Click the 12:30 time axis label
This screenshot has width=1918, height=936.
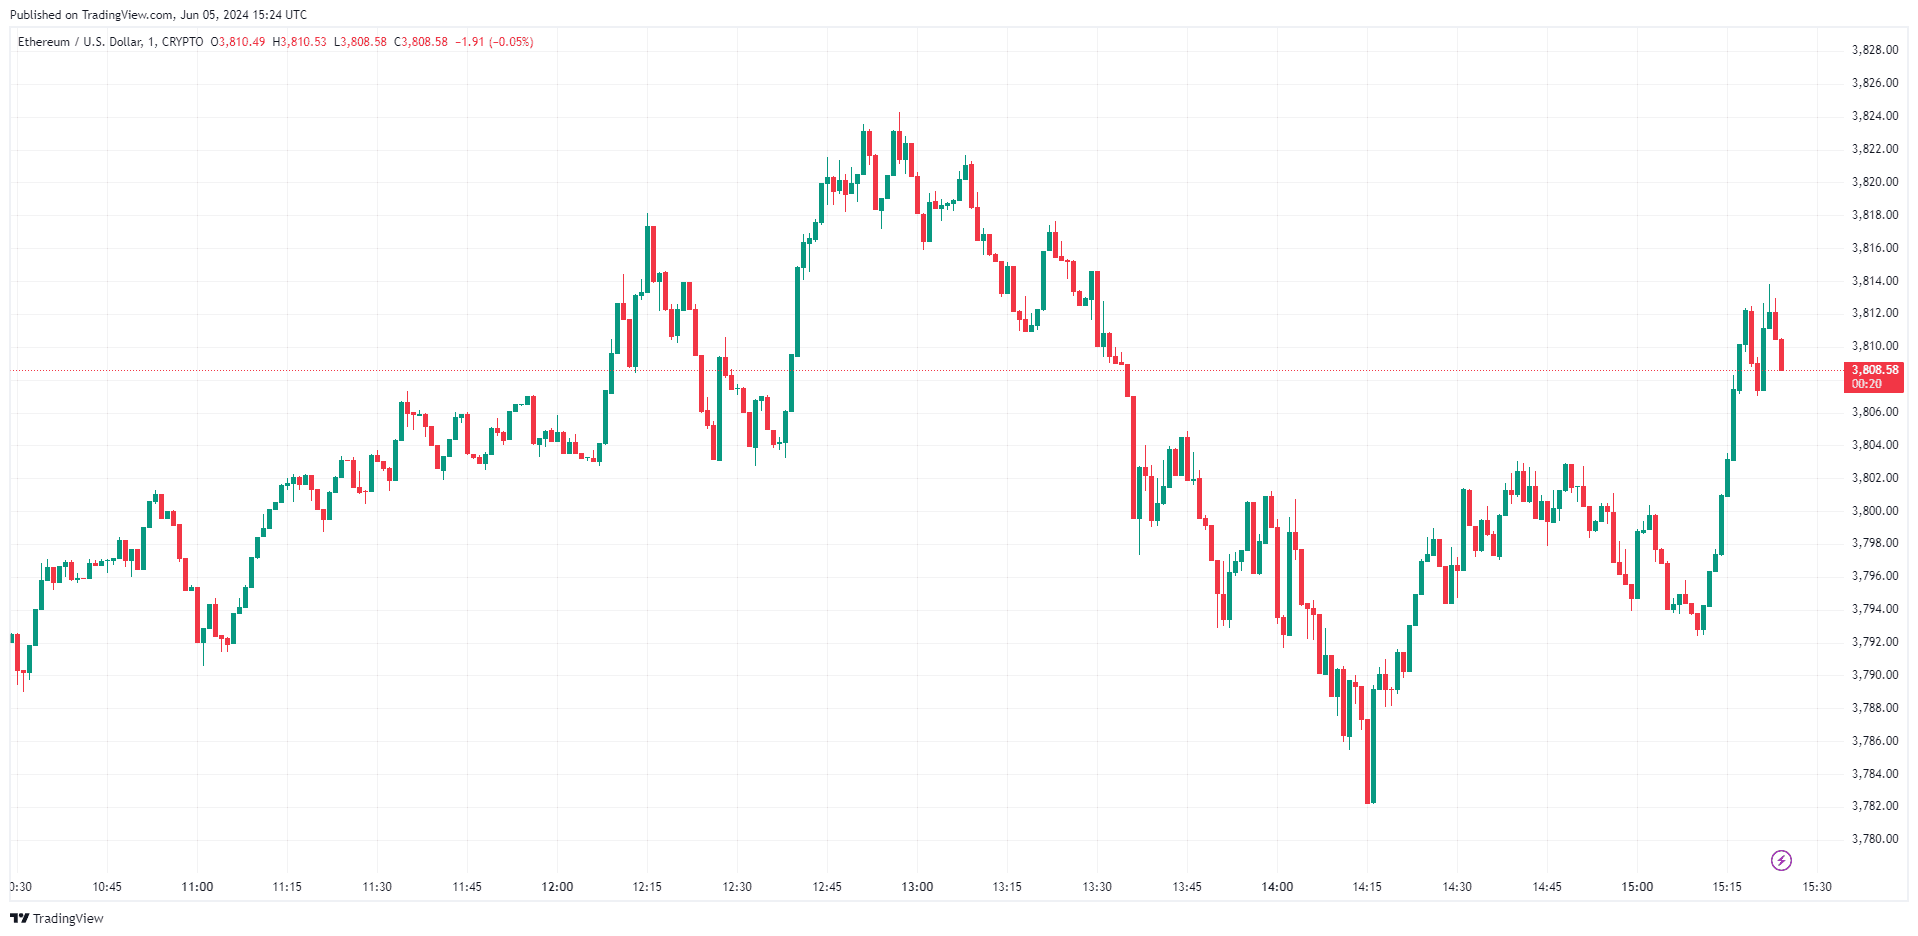[737, 887]
